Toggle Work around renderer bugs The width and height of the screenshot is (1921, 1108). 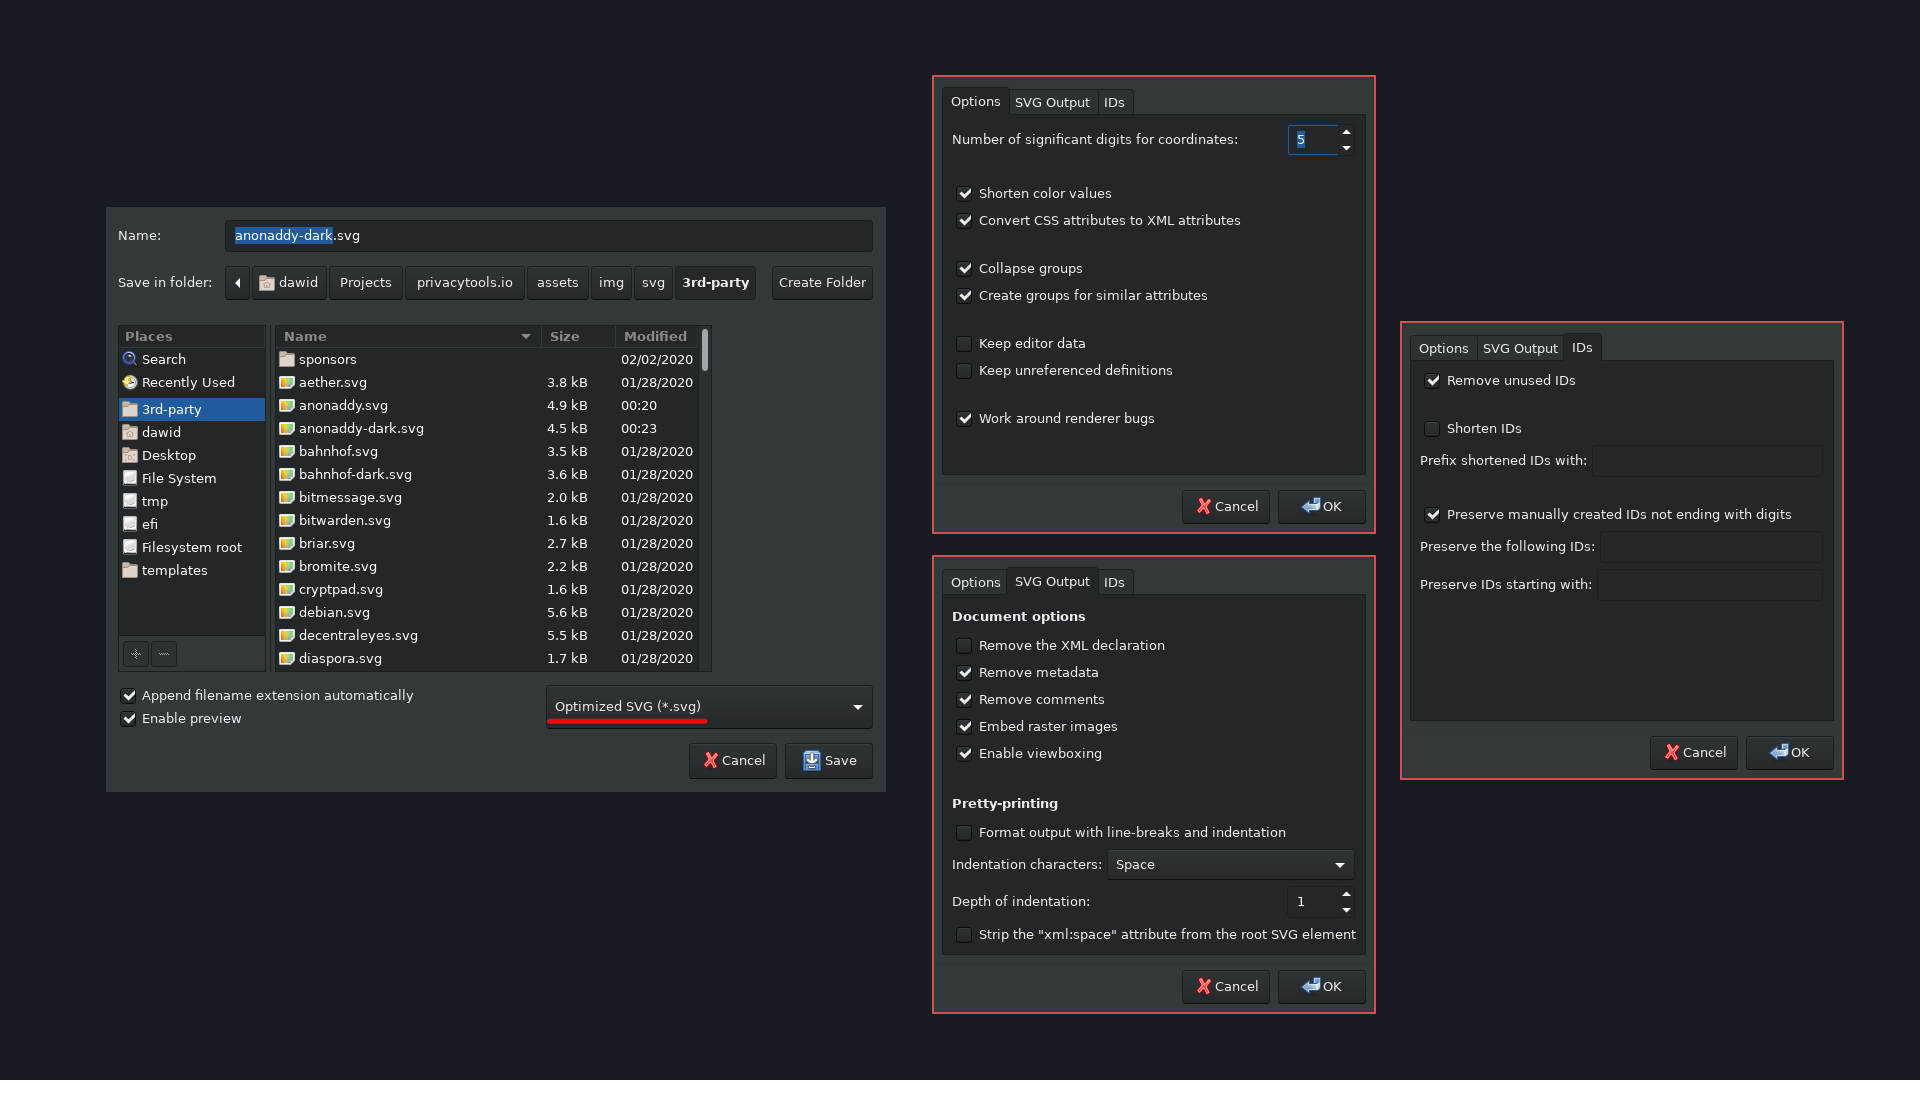click(x=965, y=419)
